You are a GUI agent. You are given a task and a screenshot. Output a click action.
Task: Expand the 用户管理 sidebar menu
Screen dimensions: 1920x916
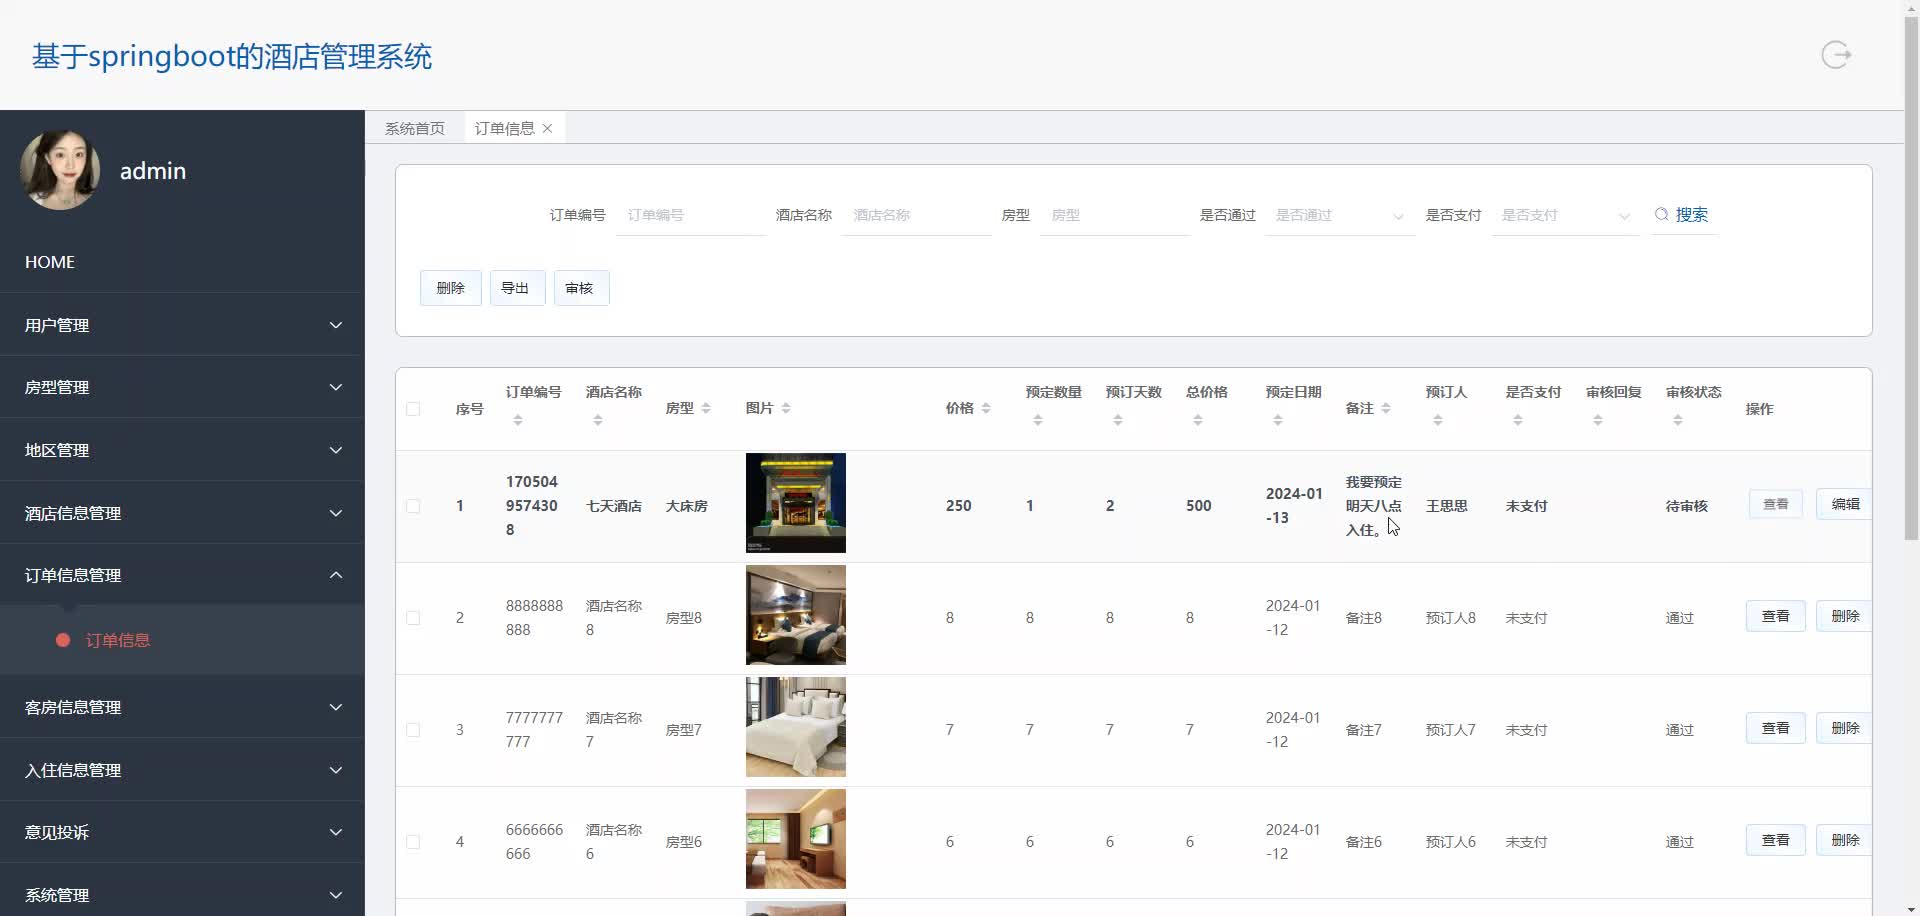pyautogui.click(x=182, y=325)
